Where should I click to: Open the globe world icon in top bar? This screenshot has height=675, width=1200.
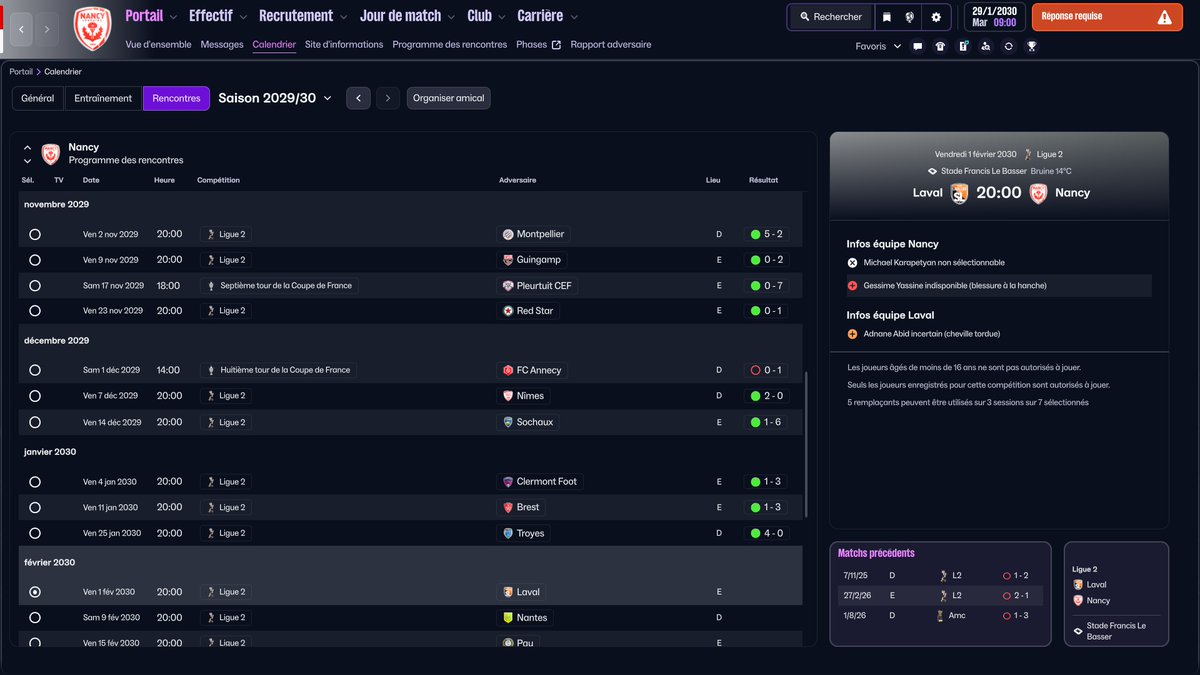pyautogui.click(x=910, y=17)
